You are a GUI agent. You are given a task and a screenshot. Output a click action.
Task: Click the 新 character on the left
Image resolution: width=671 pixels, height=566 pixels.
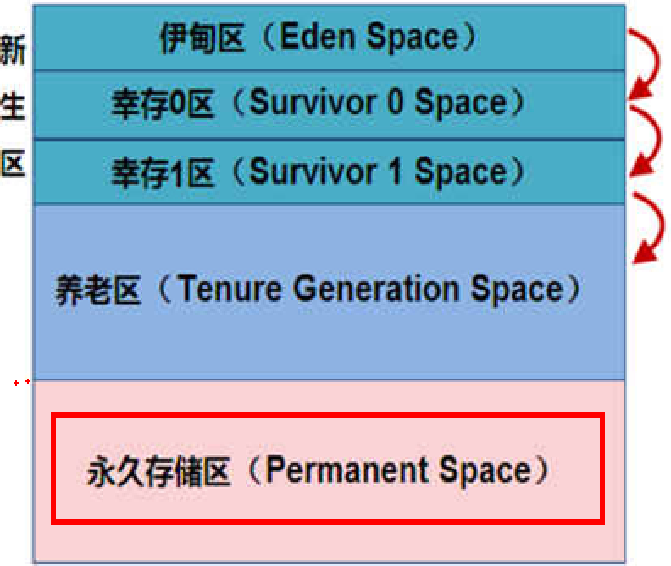click(x=13, y=50)
